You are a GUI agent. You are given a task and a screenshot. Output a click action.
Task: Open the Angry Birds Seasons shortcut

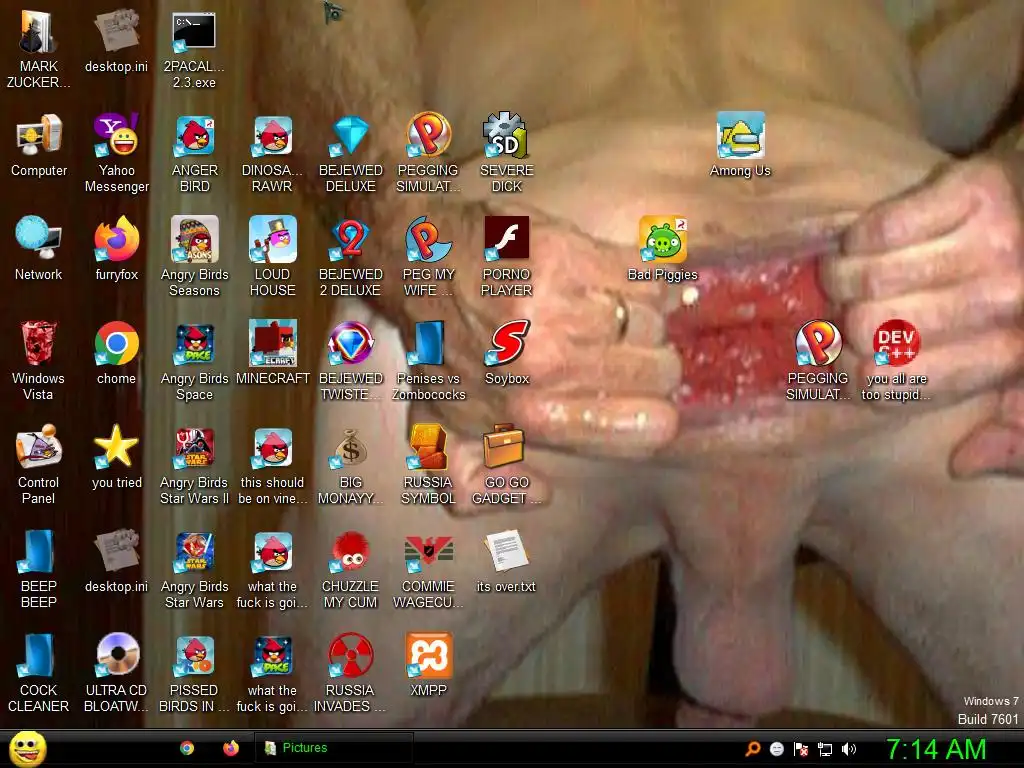195,258
